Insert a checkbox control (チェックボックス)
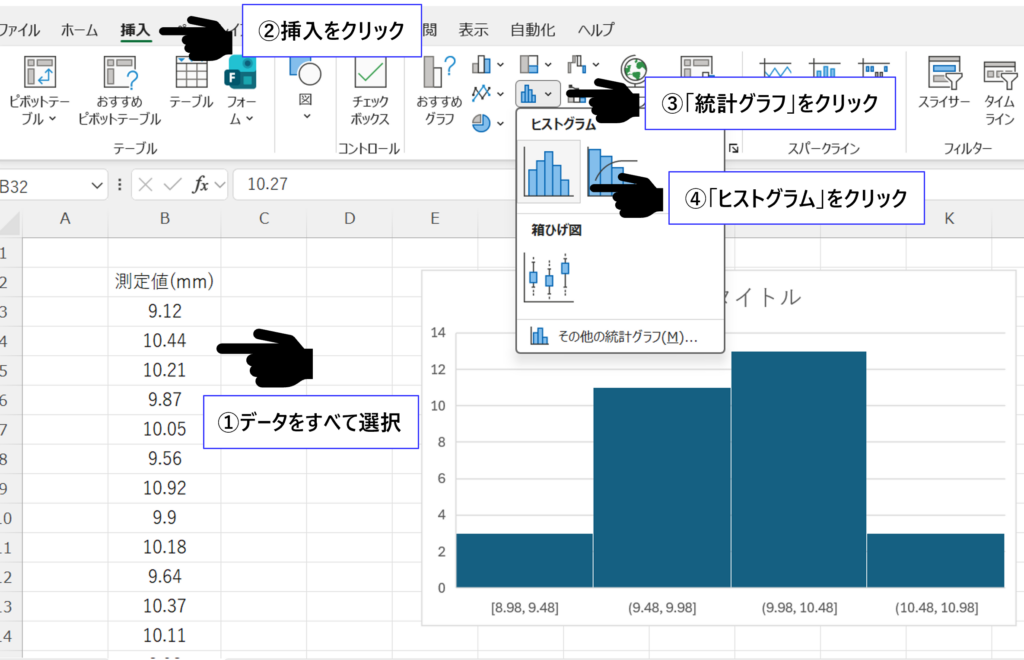Screen dimensions: 1024x660 tap(371, 88)
